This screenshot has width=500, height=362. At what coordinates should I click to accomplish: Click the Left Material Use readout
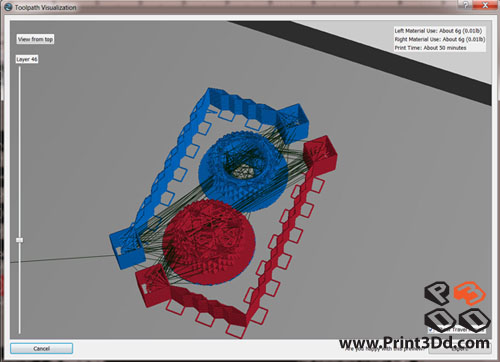pyautogui.click(x=438, y=31)
